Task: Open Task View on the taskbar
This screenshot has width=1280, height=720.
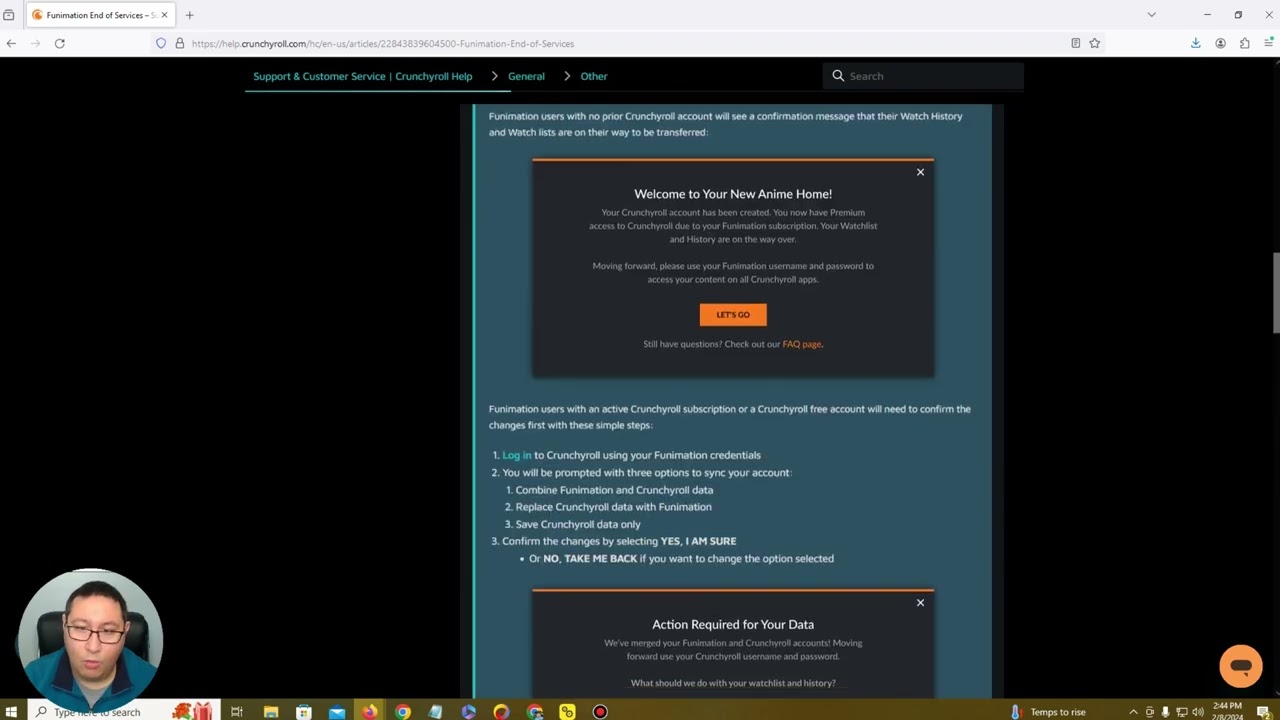Action: (237, 712)
